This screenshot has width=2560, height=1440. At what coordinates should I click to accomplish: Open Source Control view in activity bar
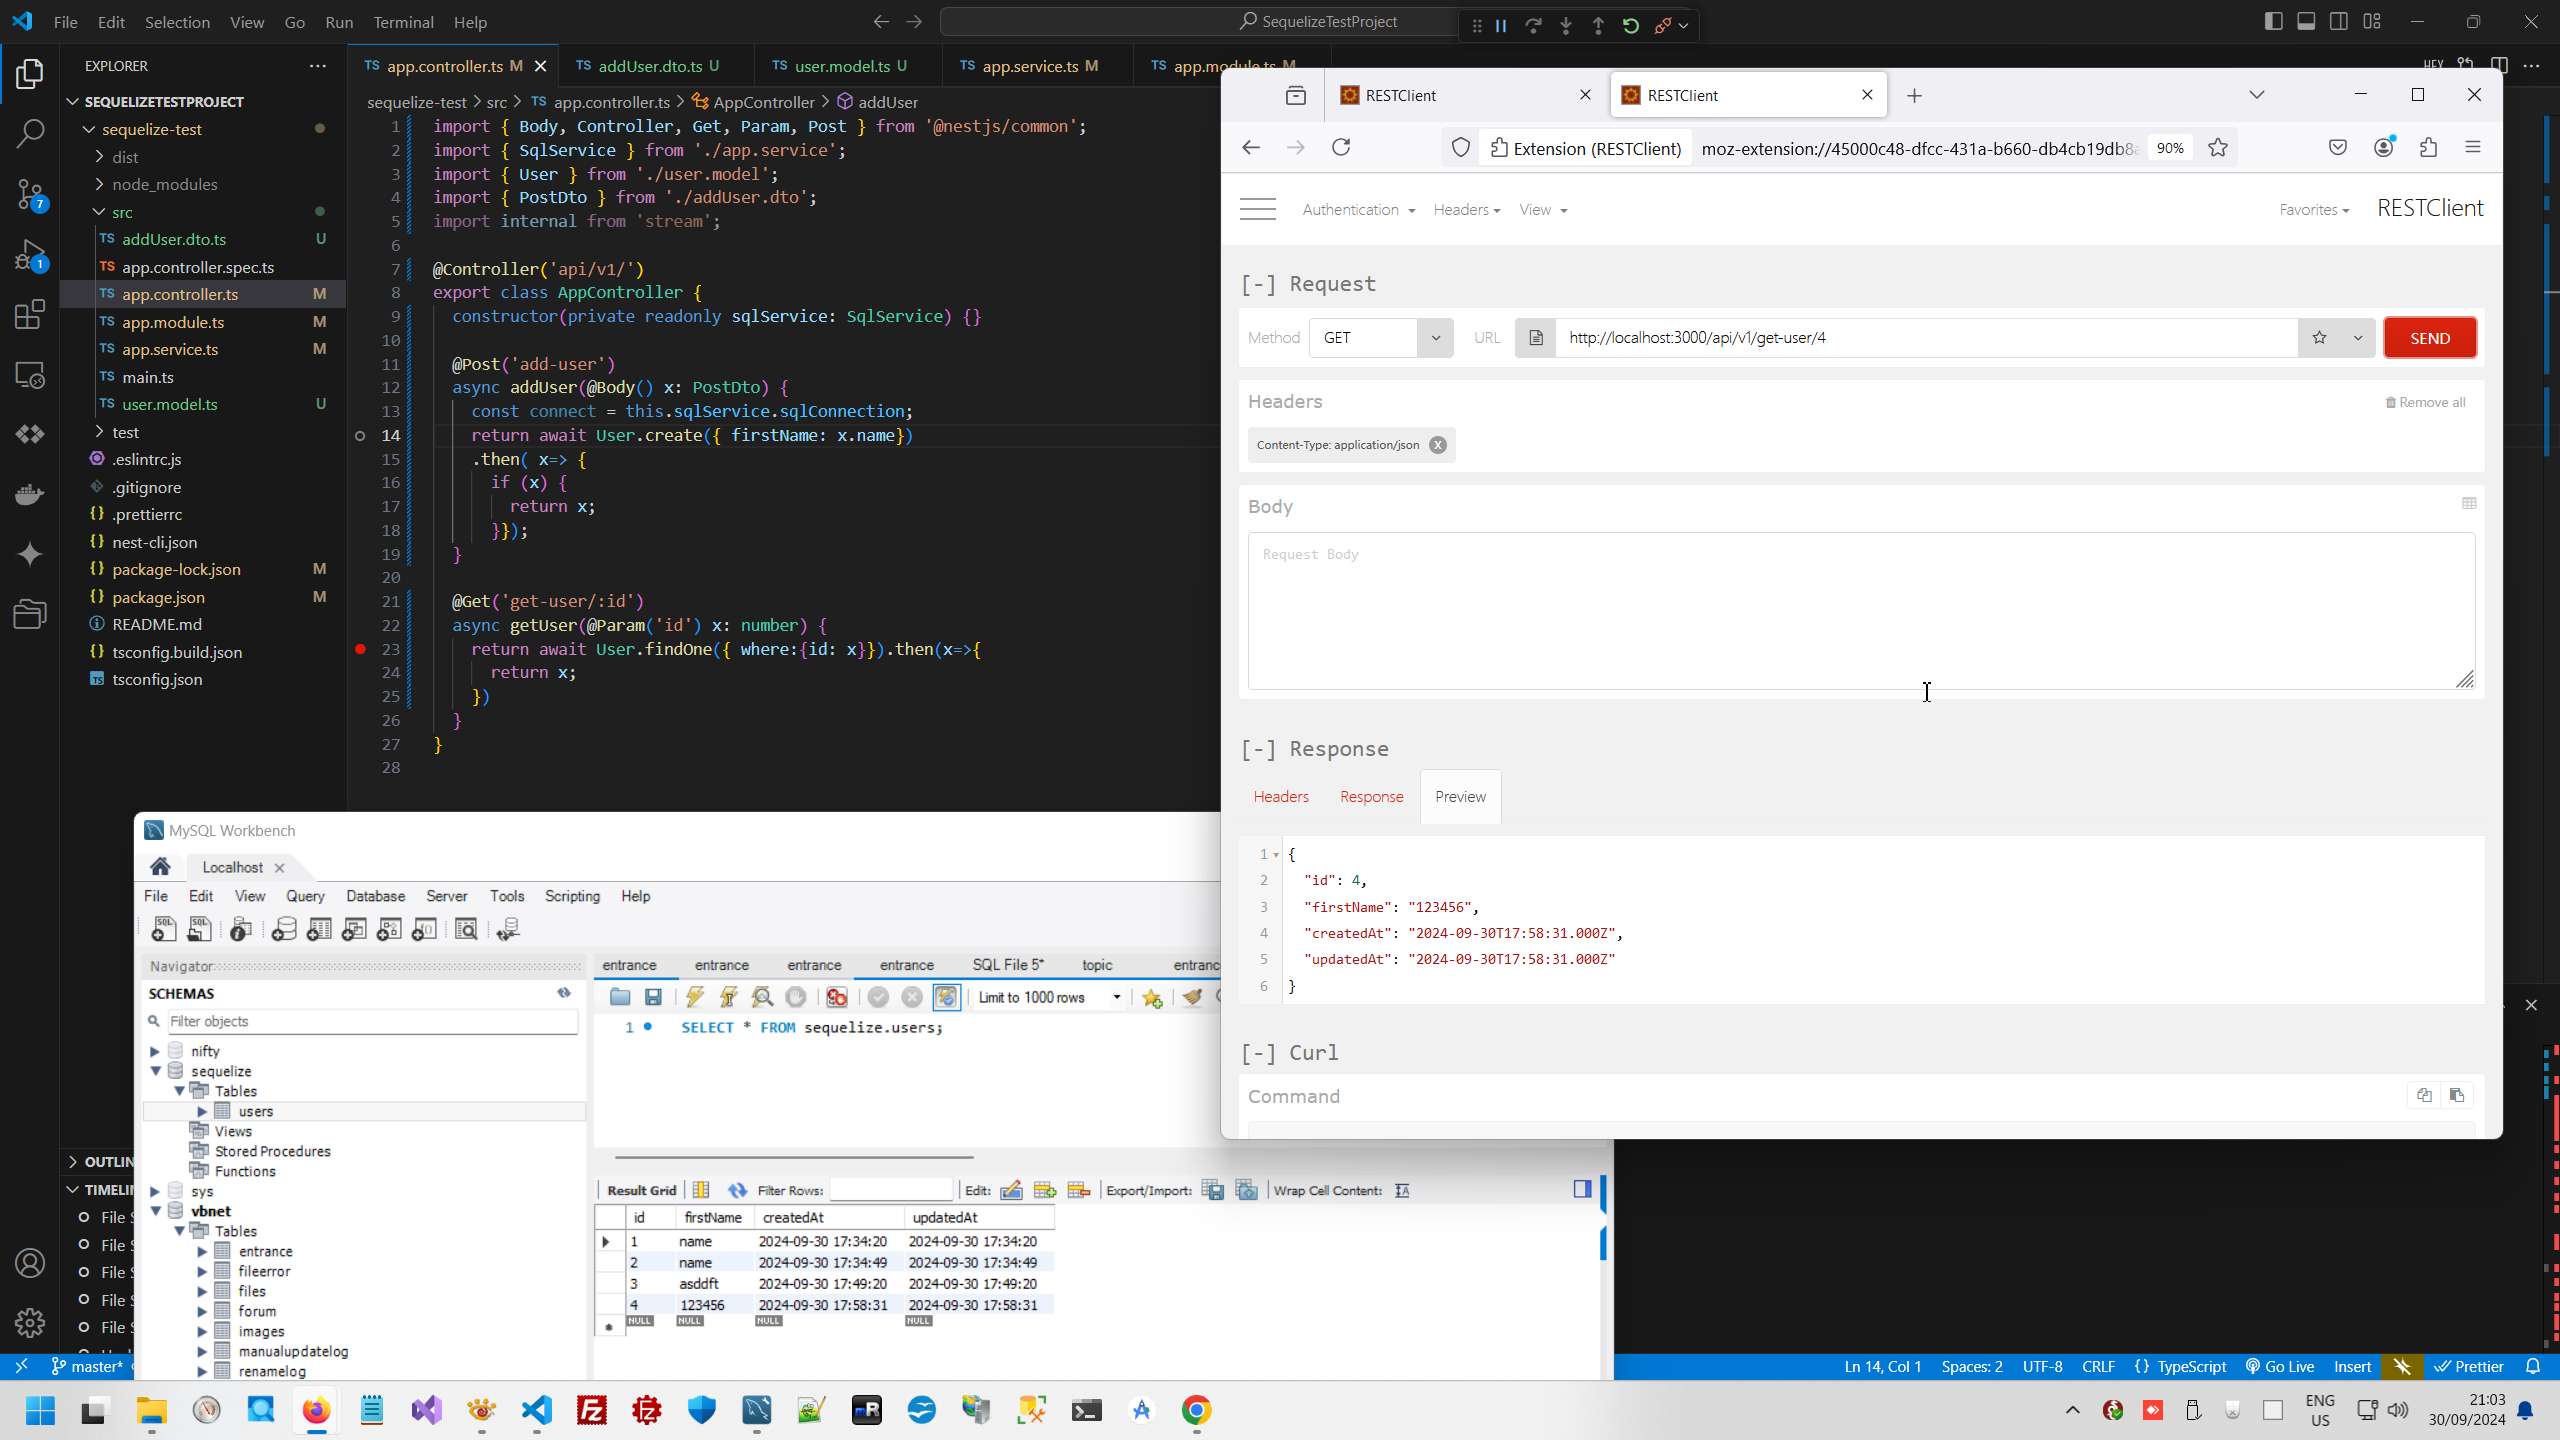[x=30, y=194]
